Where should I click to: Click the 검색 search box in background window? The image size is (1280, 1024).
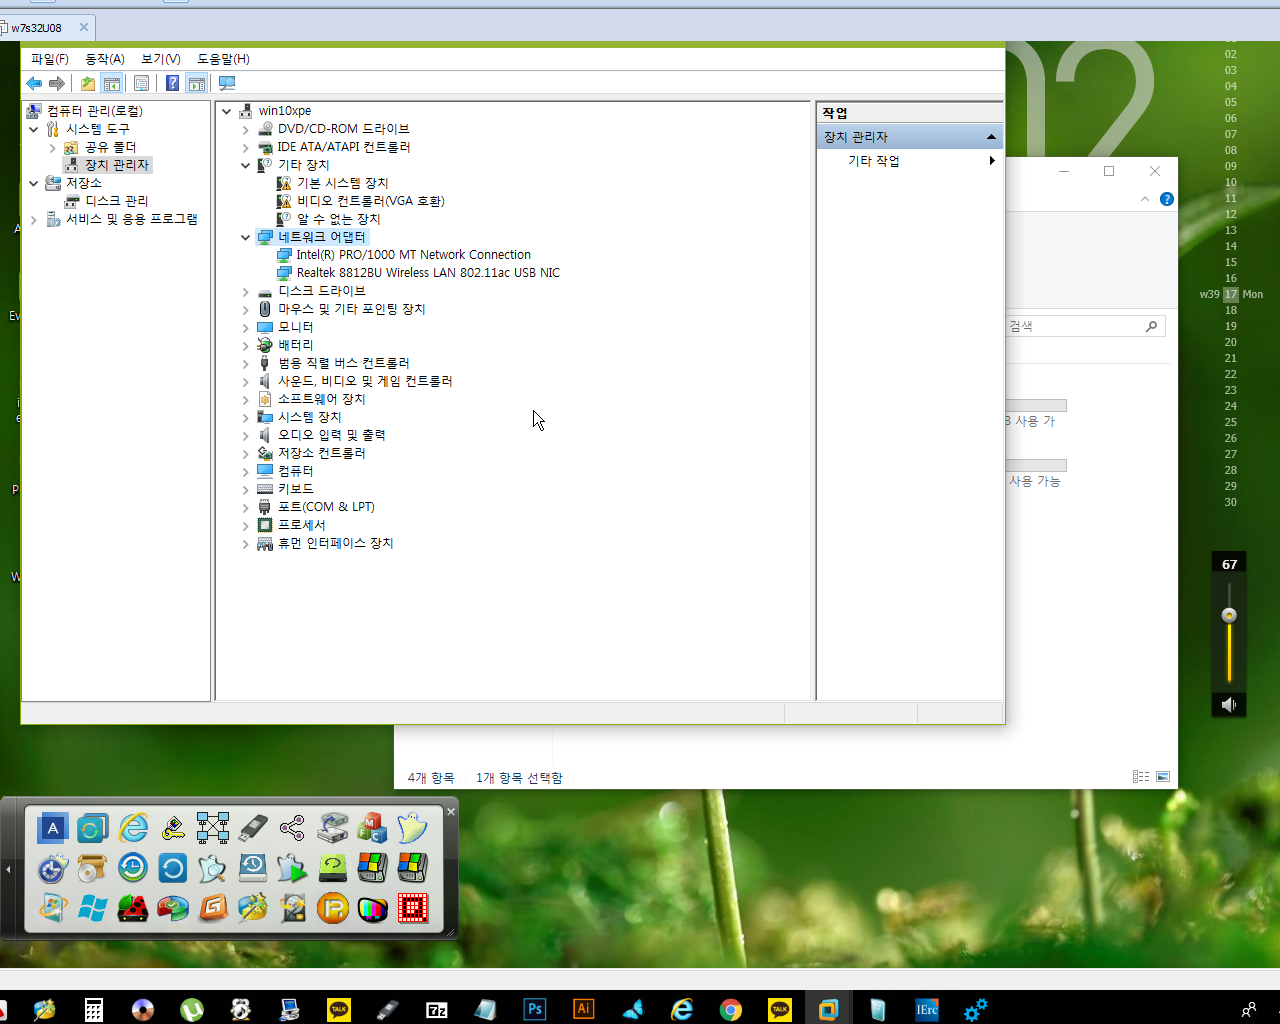tap(1085, 326)
